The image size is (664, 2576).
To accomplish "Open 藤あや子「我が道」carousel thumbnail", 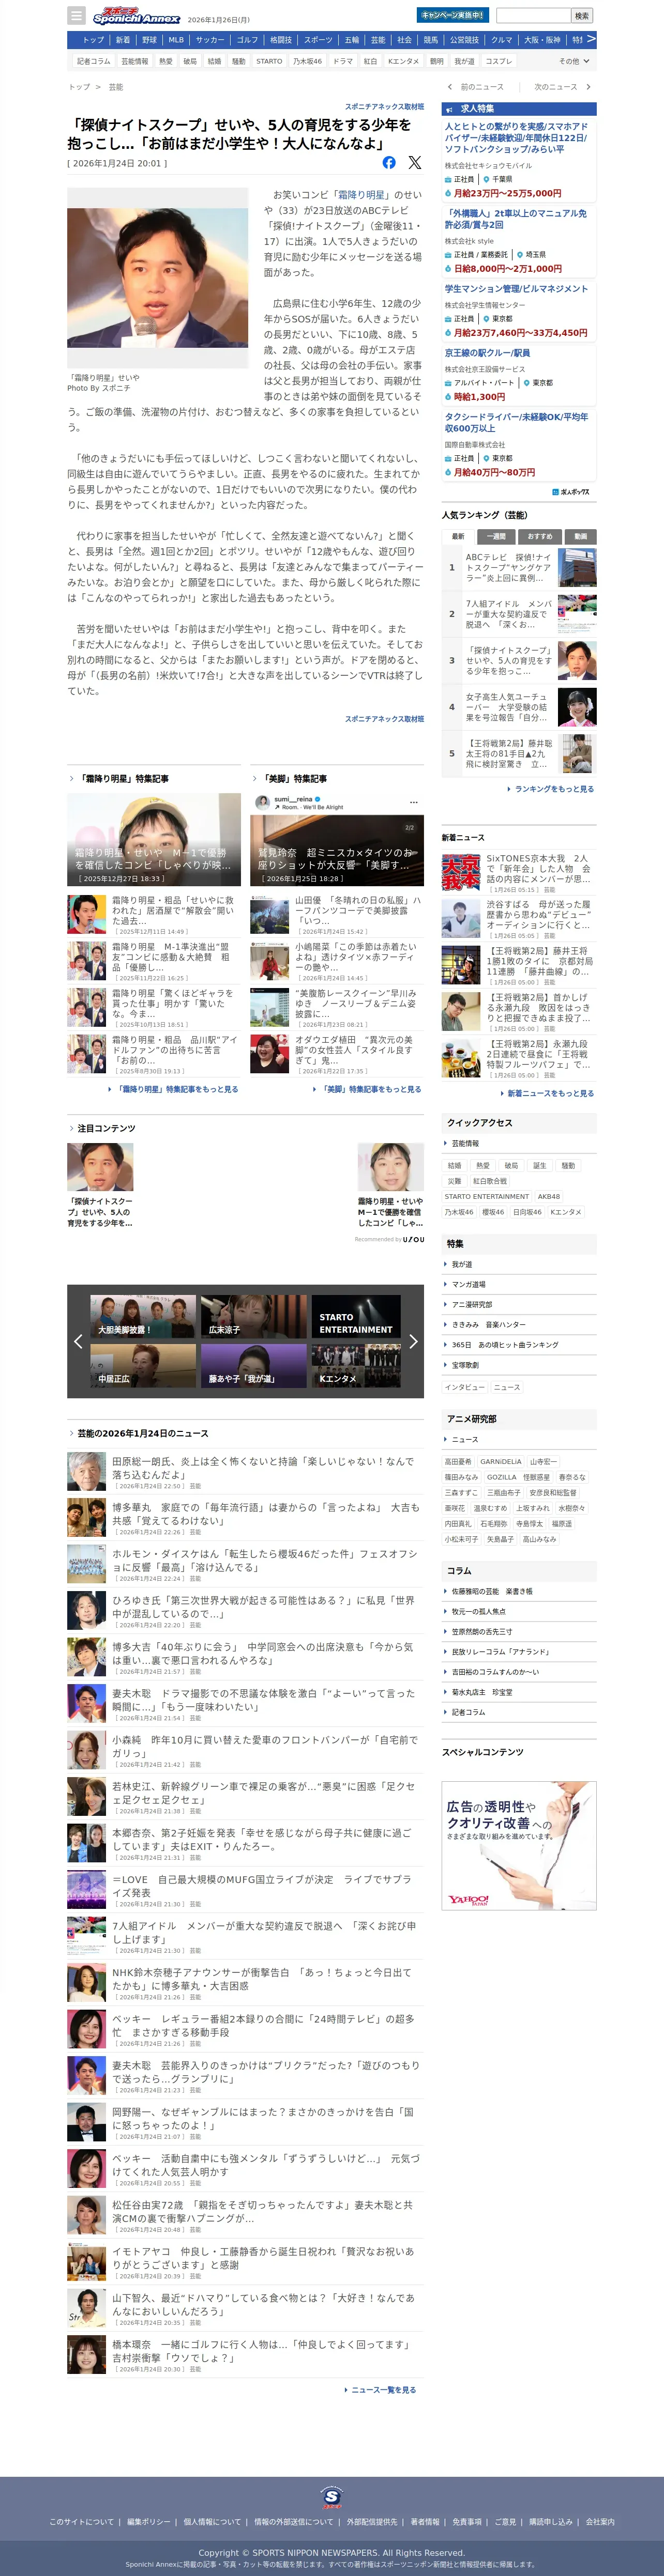I will (253, 1365).
